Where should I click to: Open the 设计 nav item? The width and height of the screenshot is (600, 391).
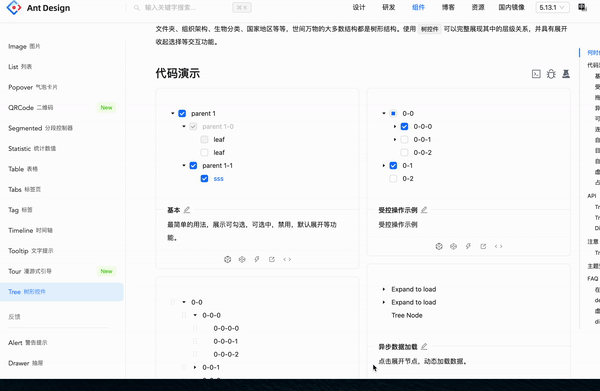[x=359, y=7]
